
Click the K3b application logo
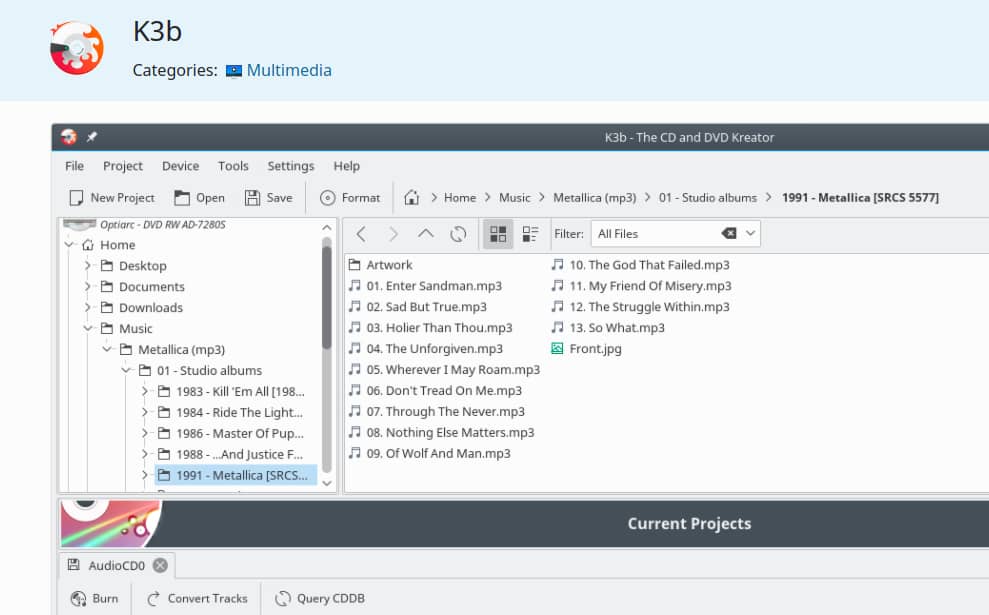[77, 48]
